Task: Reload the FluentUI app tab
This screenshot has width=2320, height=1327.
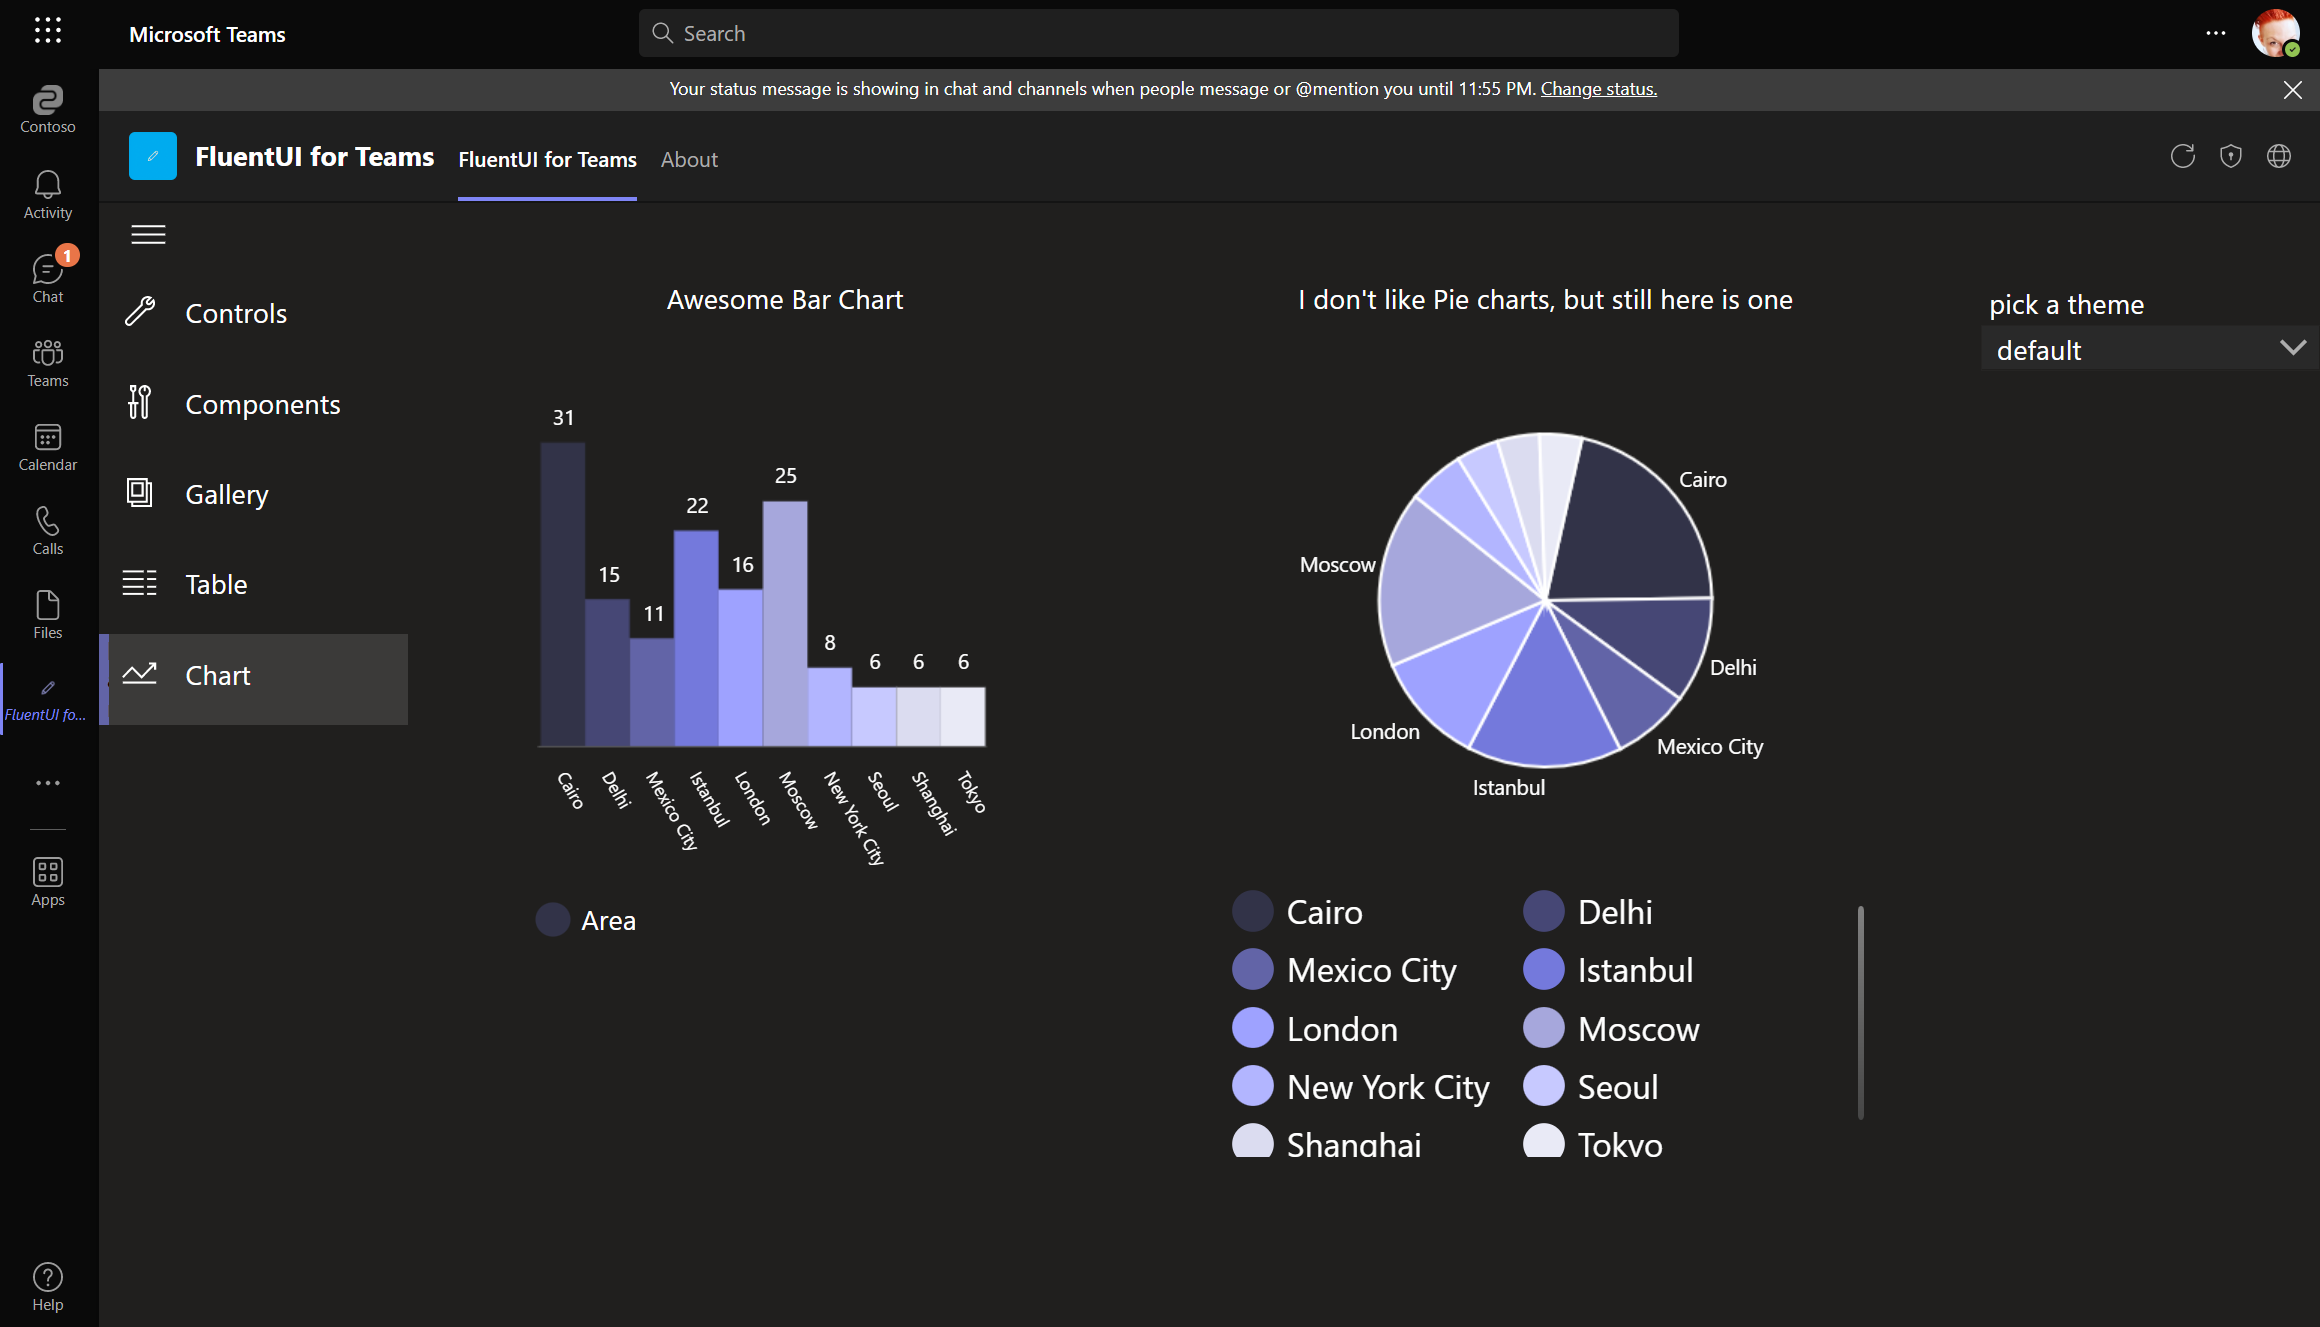Action: pyautogui.click(x=2183, y=156)
